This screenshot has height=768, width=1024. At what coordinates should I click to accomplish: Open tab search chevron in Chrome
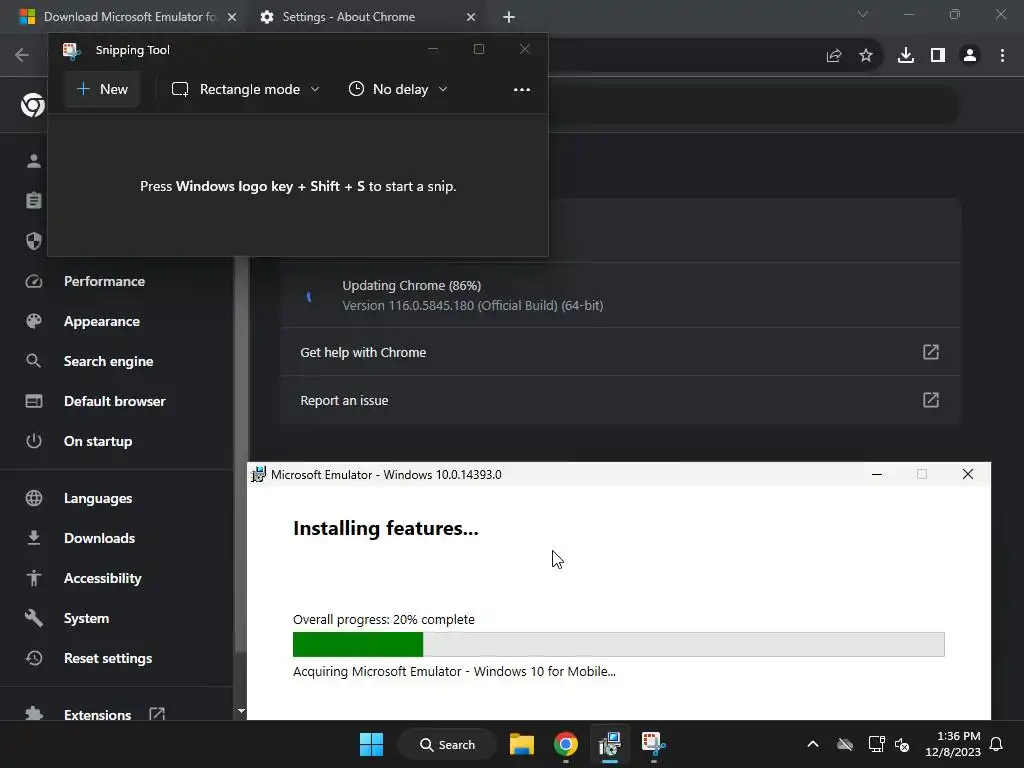point(863,14)
